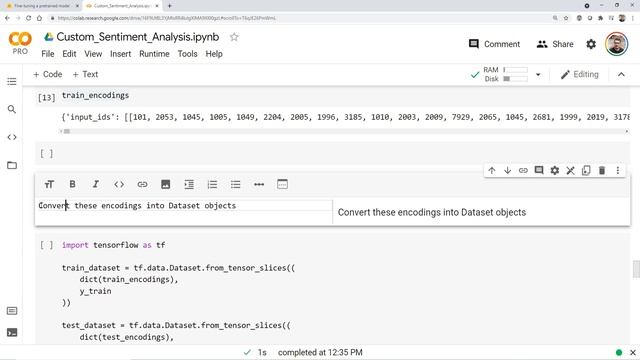Toggle markdown preview layout icon
The height and width of the screenshot is (360, 640).
coord(282,184)
